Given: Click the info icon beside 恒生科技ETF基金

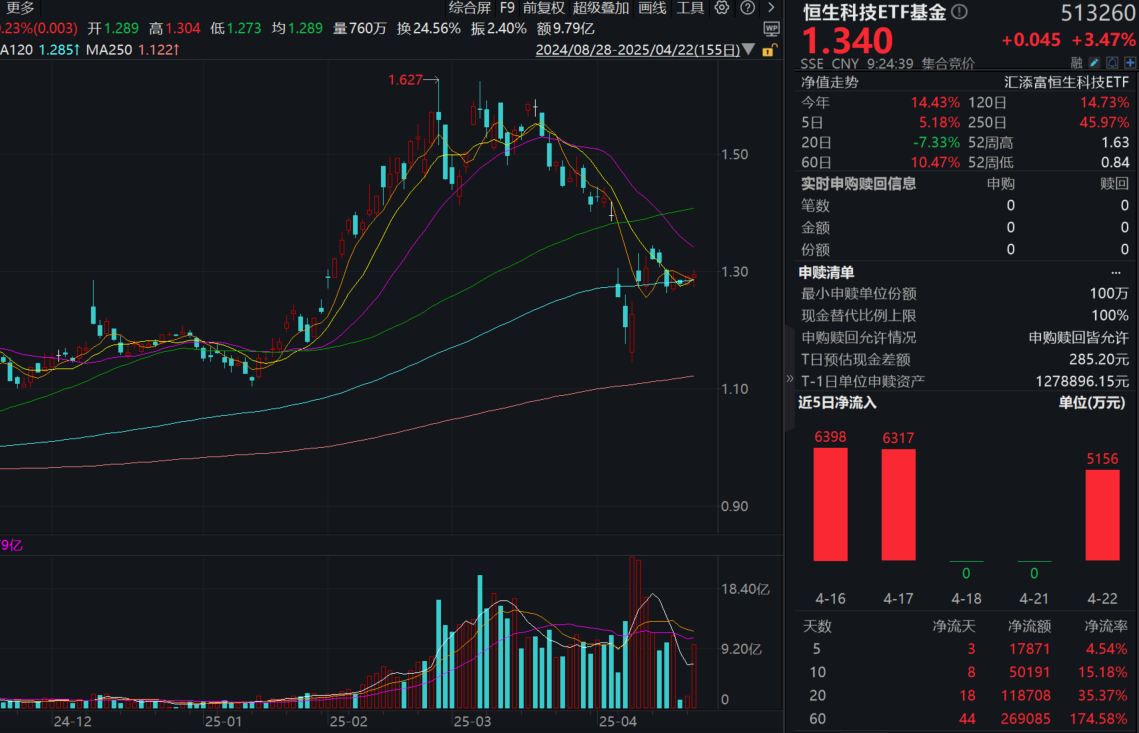Looking at the screenshot, I should tap(959, 12).
